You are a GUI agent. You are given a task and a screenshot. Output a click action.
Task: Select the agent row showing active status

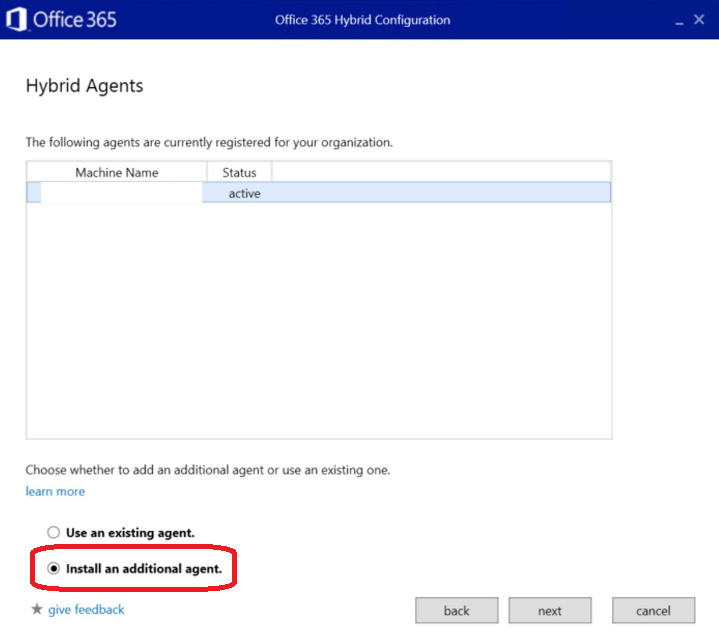[400, 193]
